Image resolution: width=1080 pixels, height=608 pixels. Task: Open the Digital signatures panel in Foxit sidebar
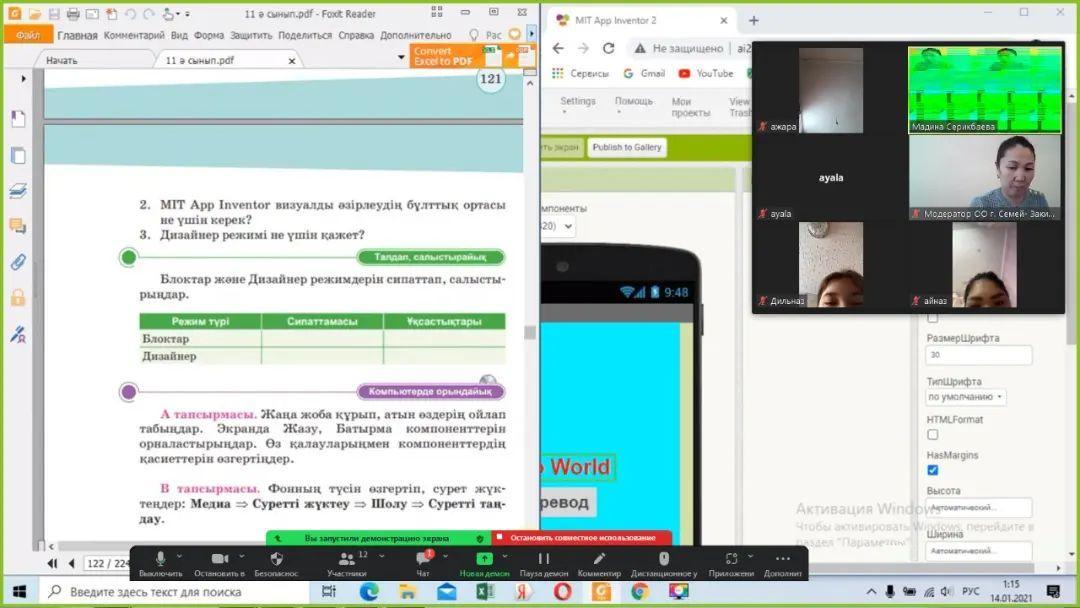(x=18, y=334)
